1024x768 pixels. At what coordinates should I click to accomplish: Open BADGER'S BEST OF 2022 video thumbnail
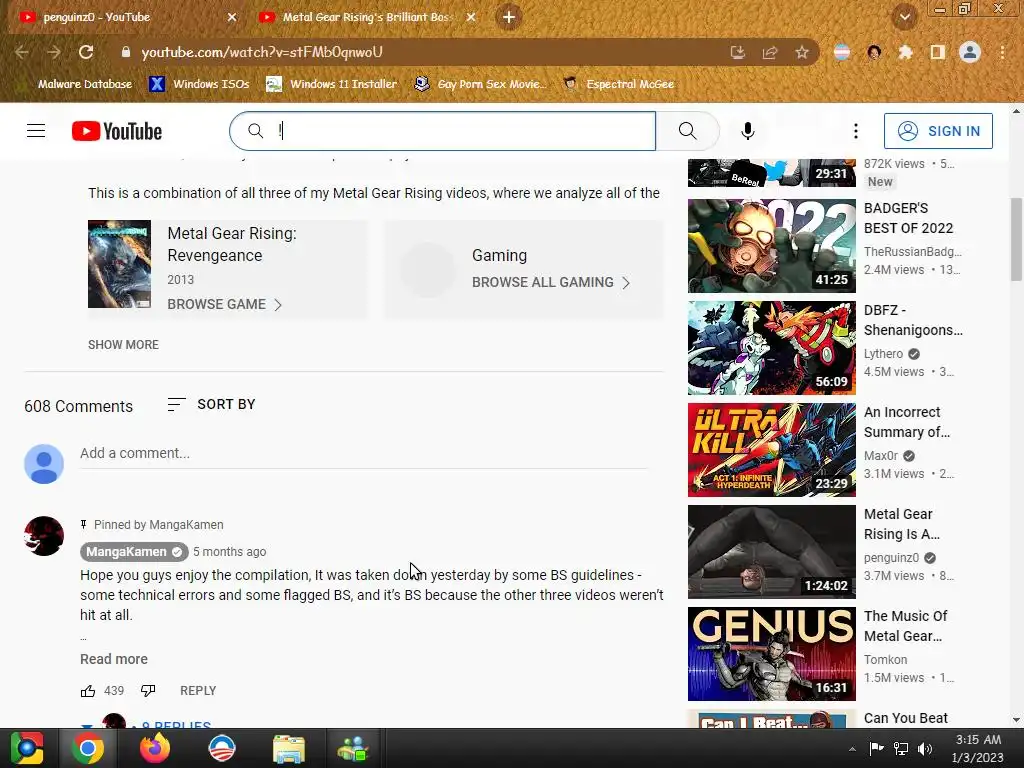tap(771, 246)
